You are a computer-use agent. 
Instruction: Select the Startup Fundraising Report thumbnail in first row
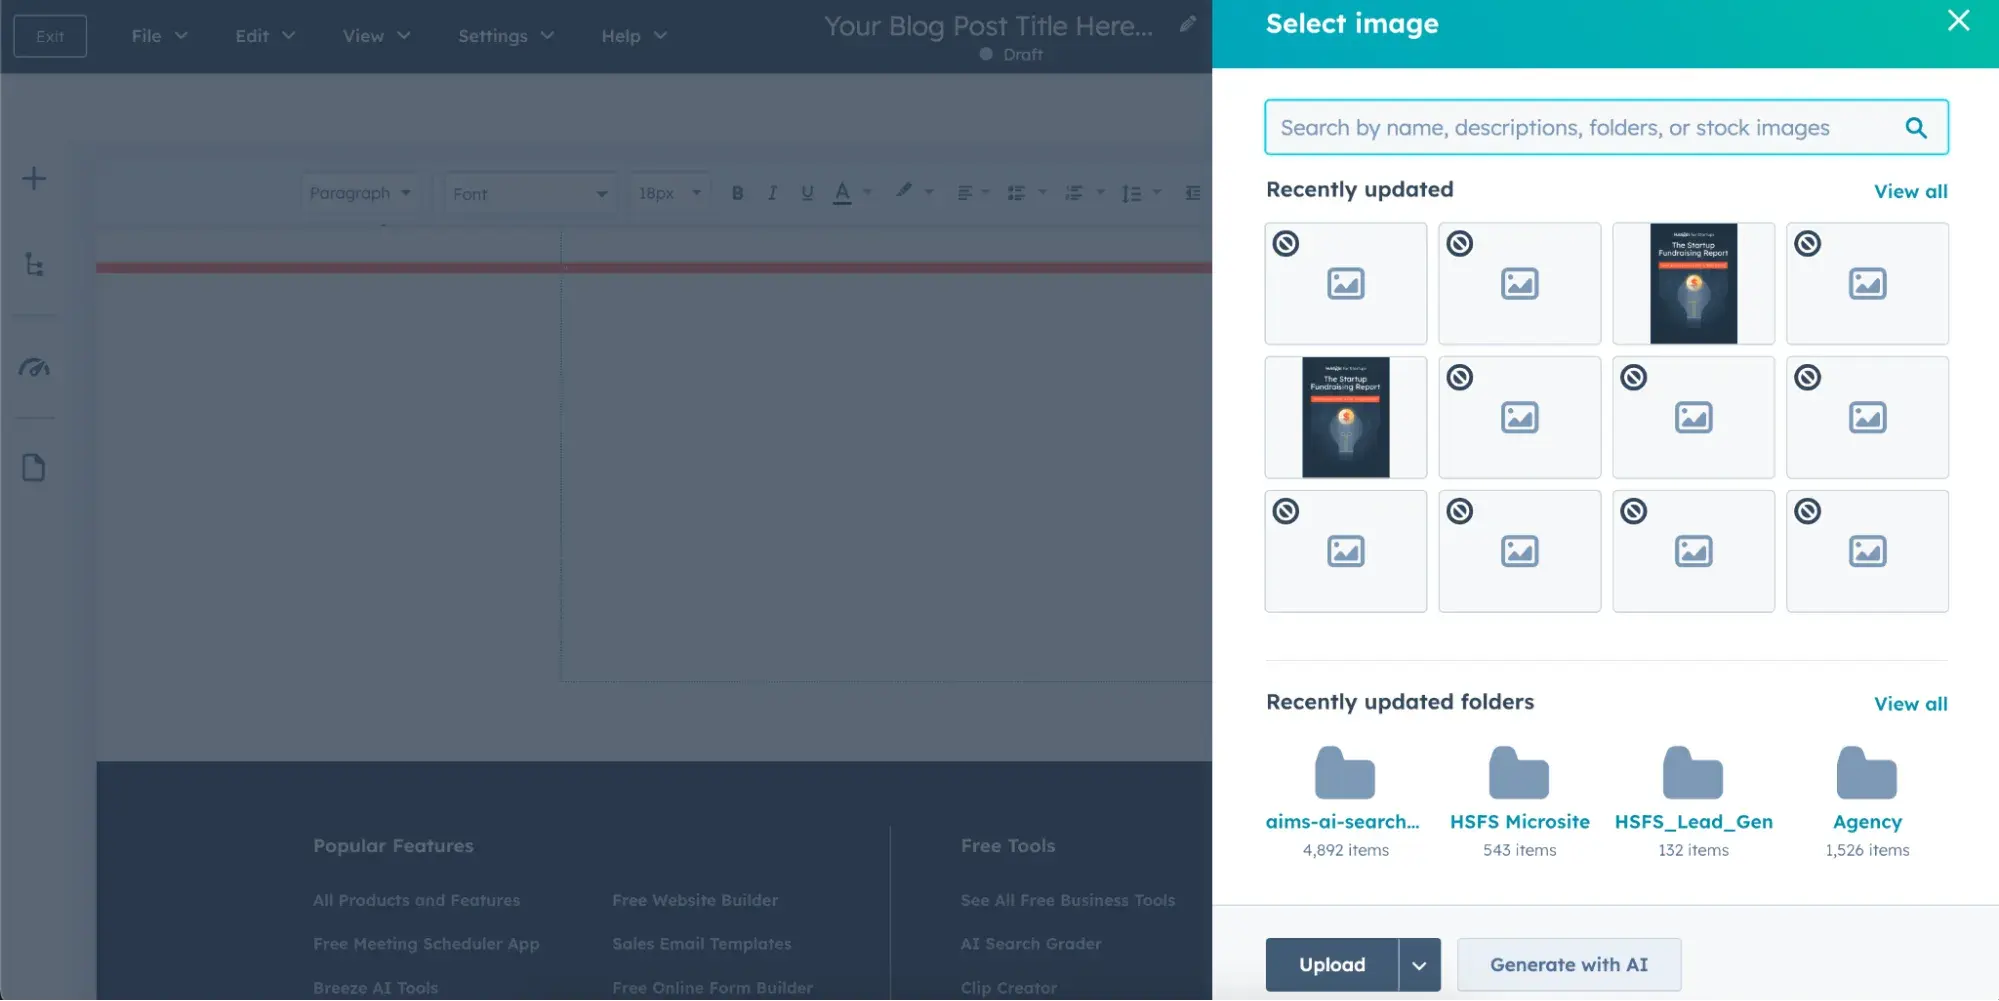pos(1693,283)
